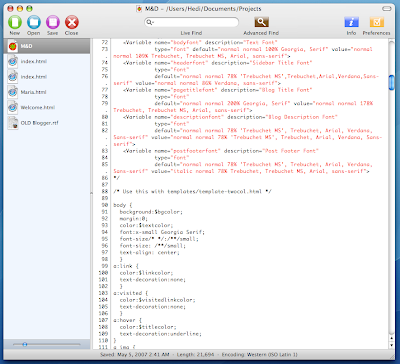Open the Info panel icon
Screen dimensions: 400x364
(351, 22)
